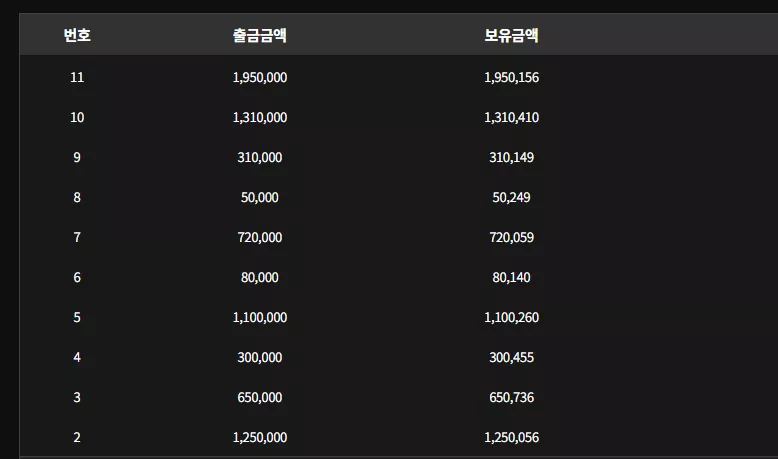778x459 pixels.
Task: Click balance value 80,140
Action: (511, 277)
